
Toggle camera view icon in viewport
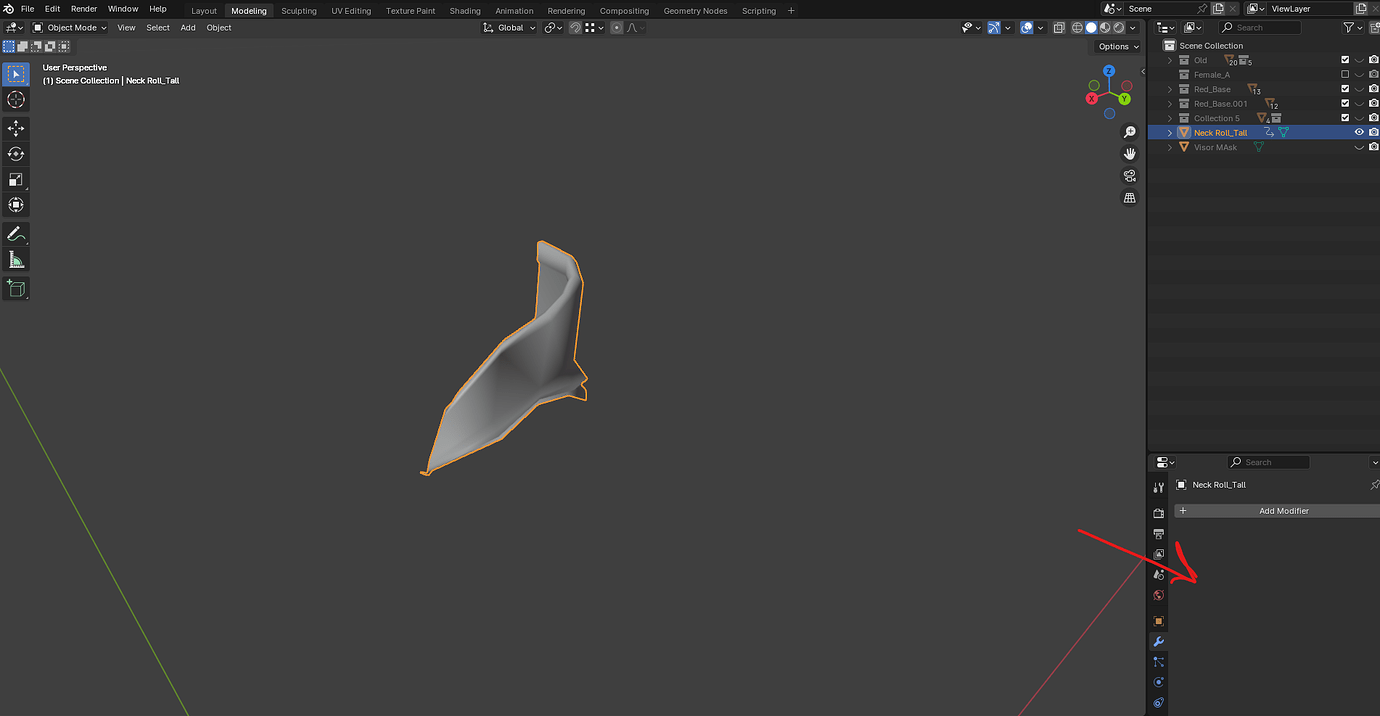(x=1130, y=176)
